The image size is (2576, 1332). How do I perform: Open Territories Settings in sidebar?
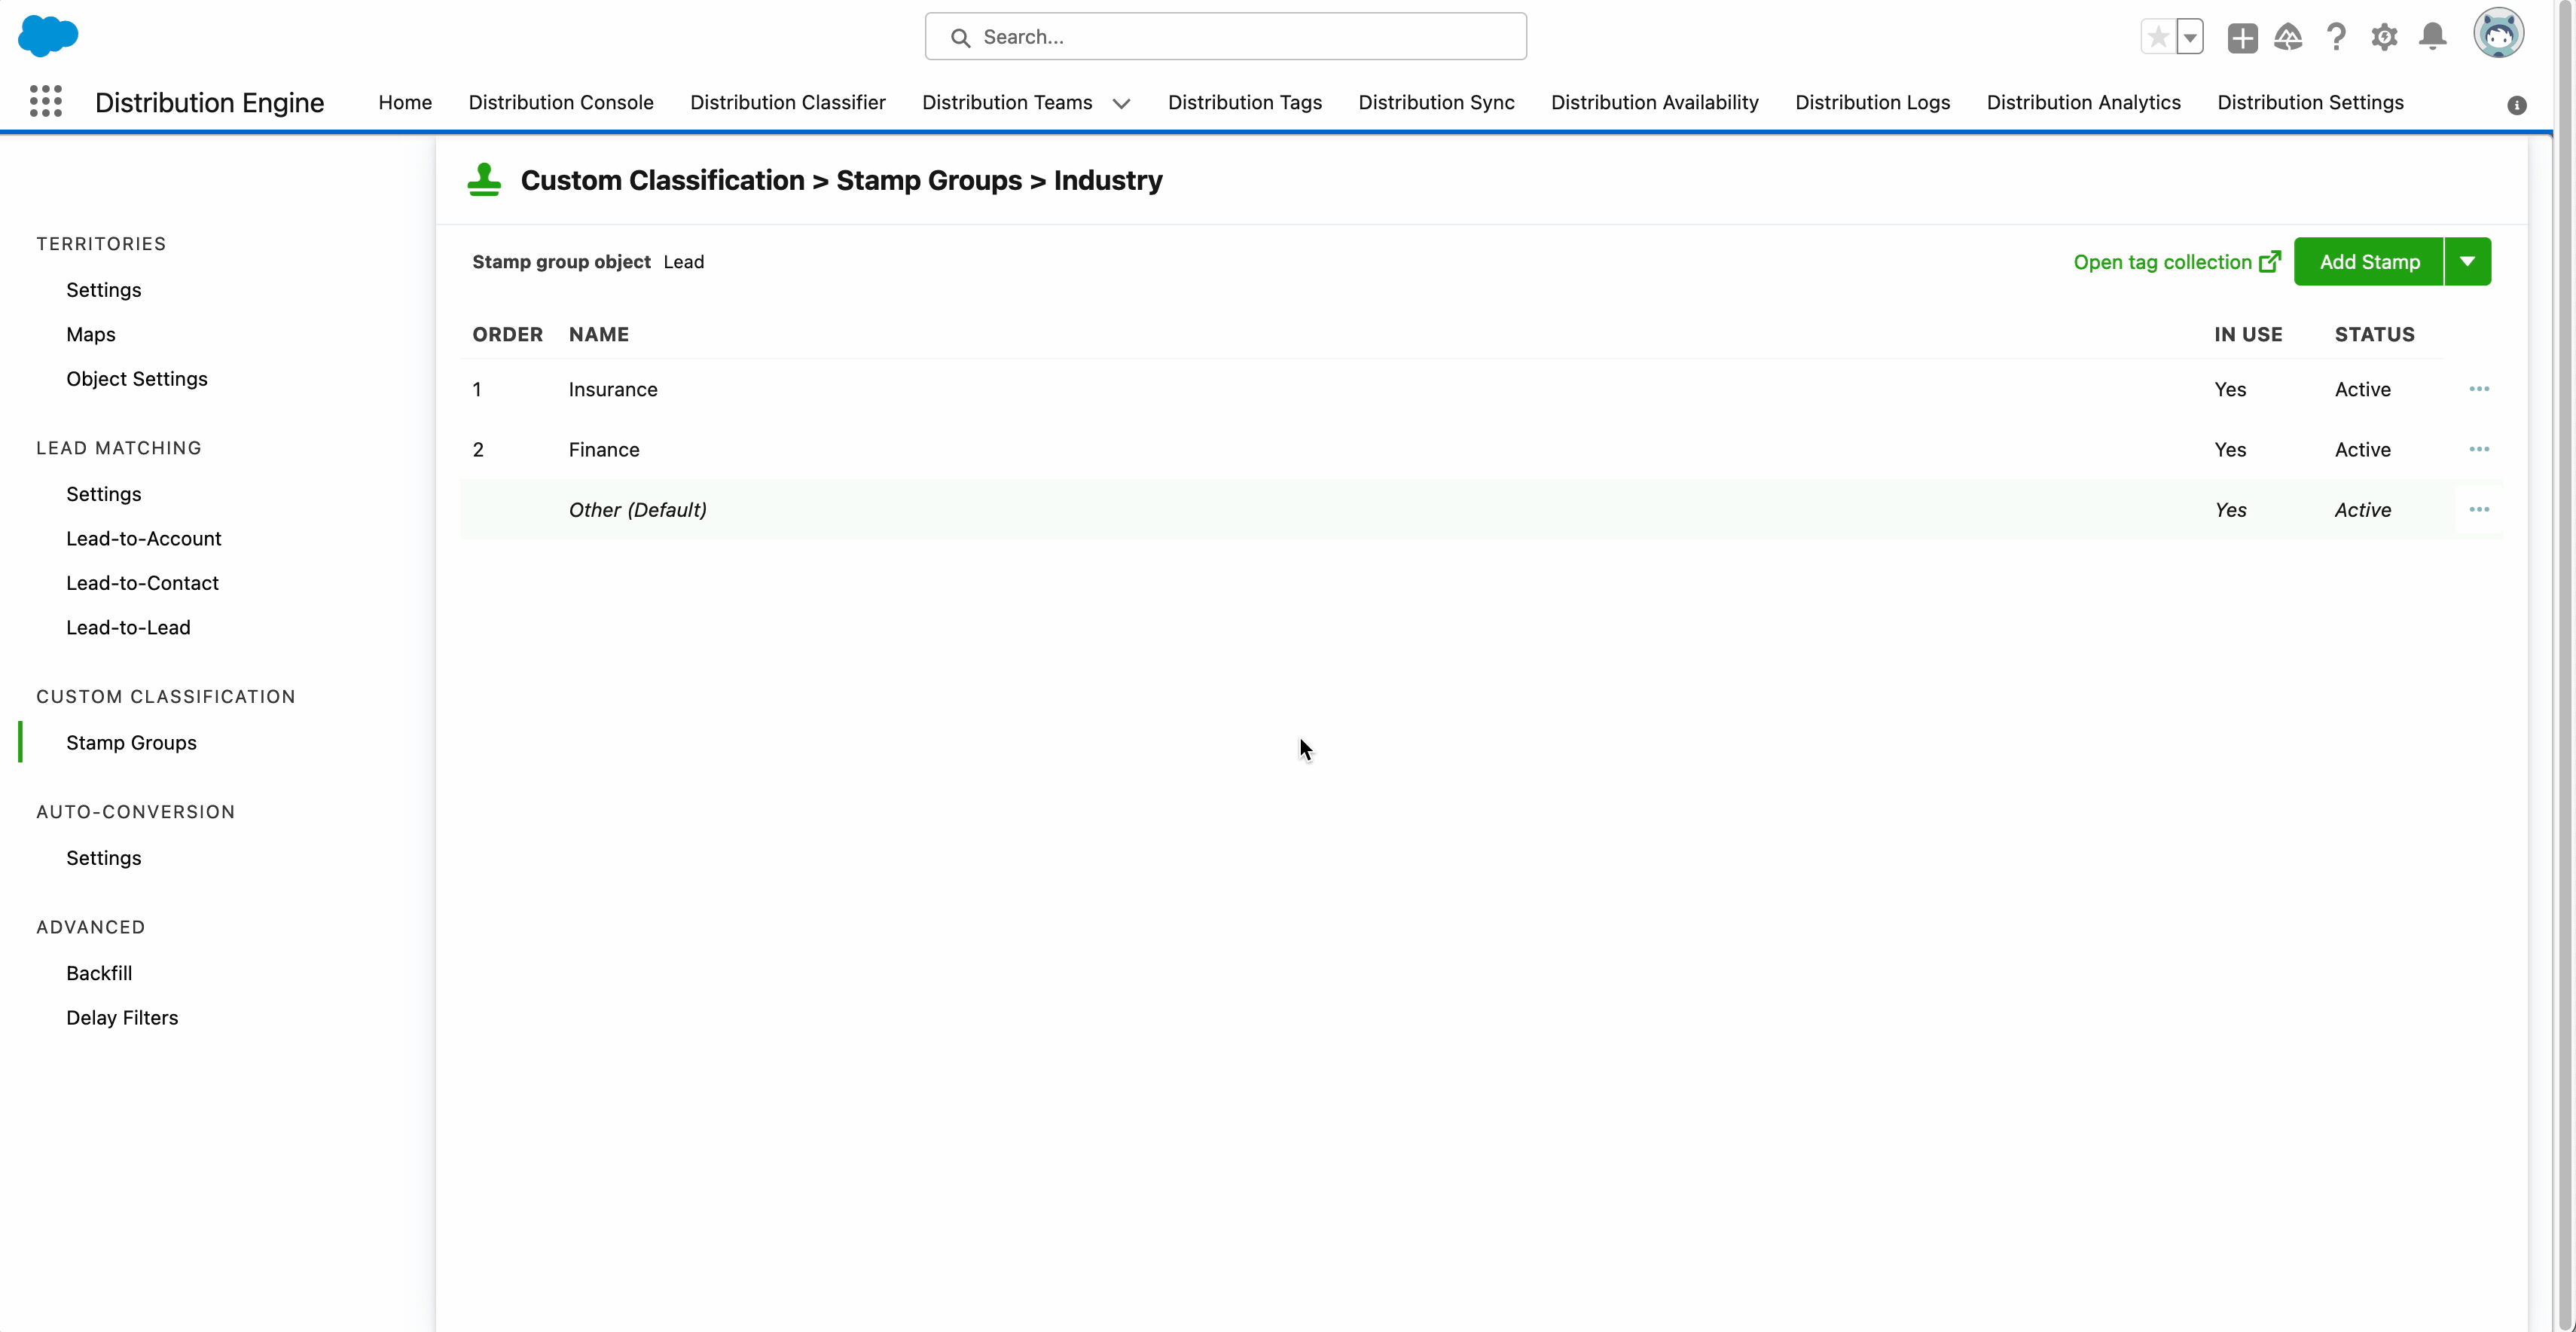coord(104,290)
